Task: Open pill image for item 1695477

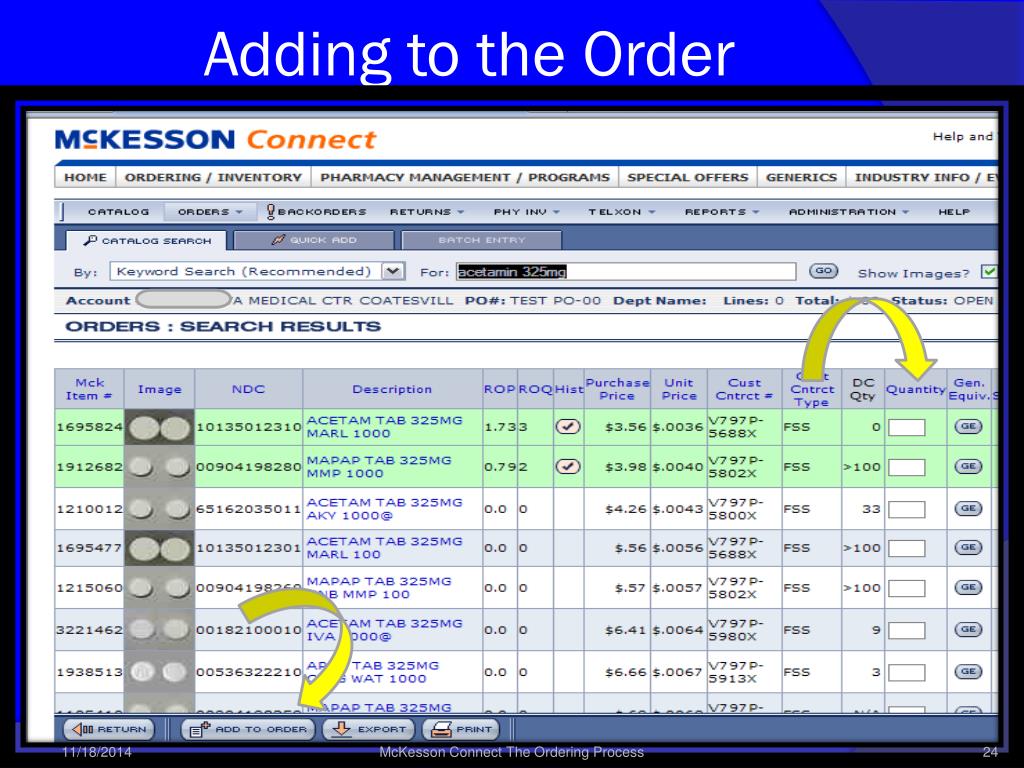Action: click(159, 548)
